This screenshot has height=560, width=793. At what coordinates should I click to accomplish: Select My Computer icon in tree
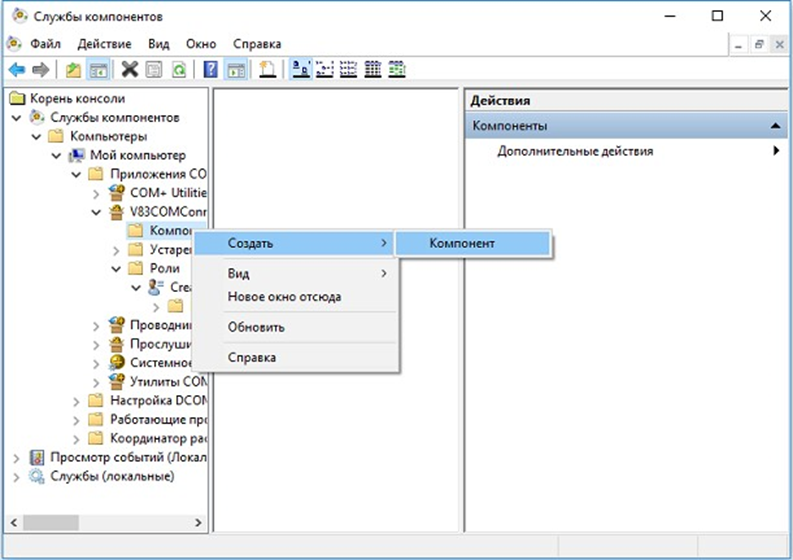(77, 155)
